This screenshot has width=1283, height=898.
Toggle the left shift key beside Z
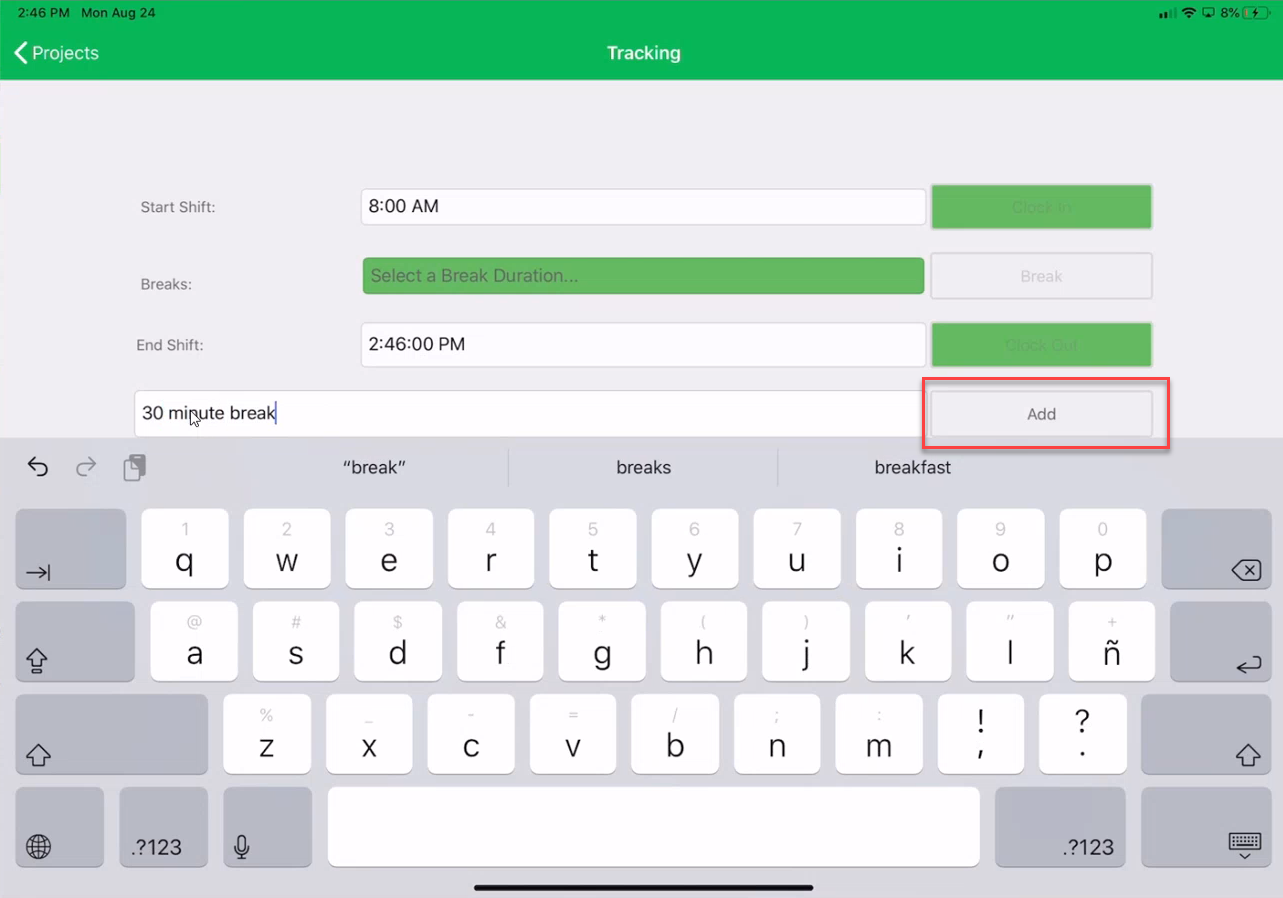[111, 734]
